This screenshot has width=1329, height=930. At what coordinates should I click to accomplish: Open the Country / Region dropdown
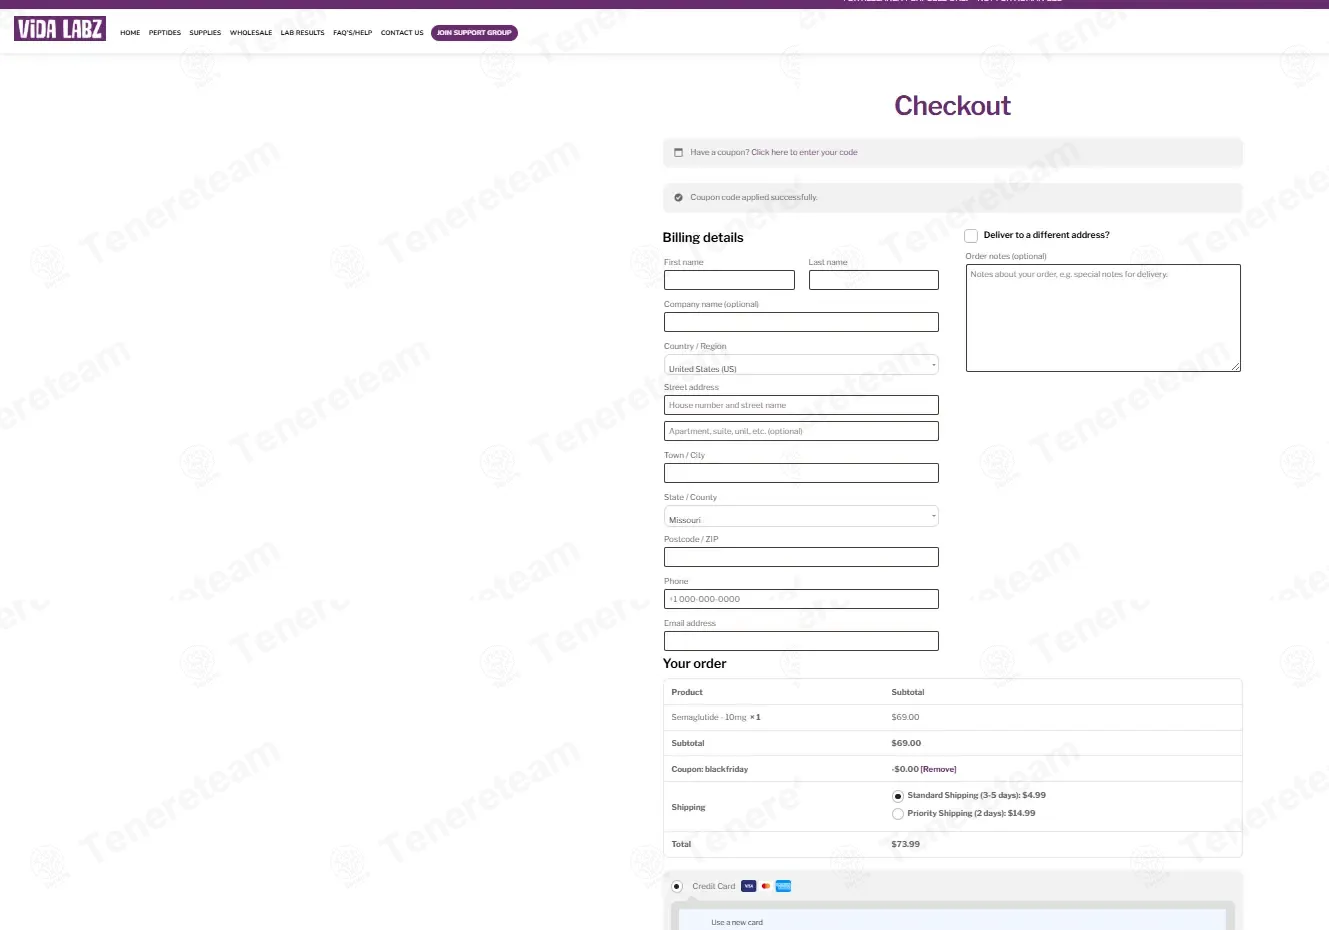click(x=800, y=364)
